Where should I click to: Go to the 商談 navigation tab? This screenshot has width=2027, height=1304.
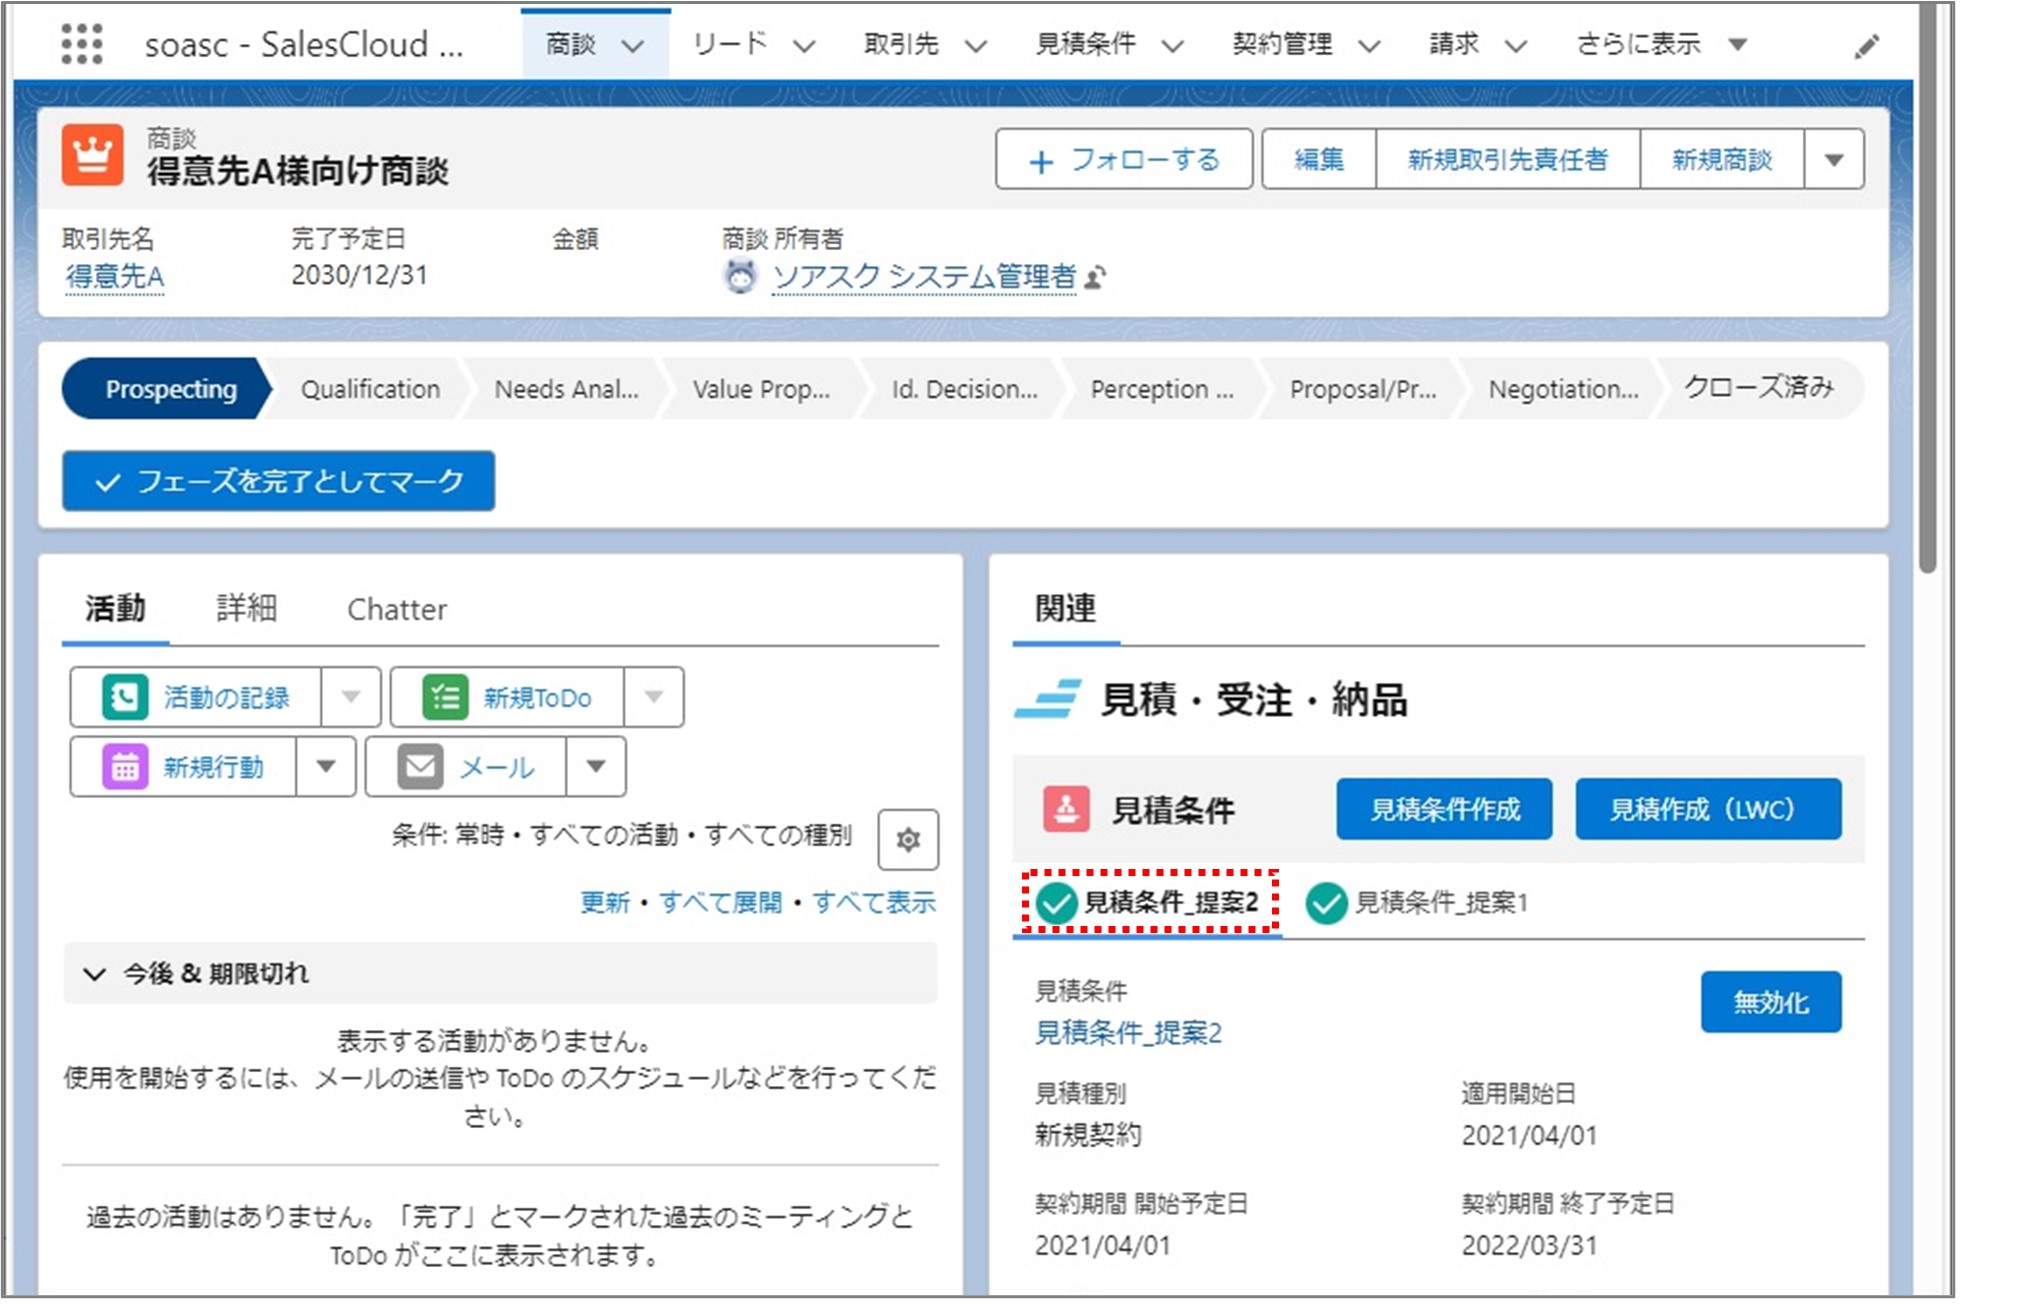click(x=571, y=44)
